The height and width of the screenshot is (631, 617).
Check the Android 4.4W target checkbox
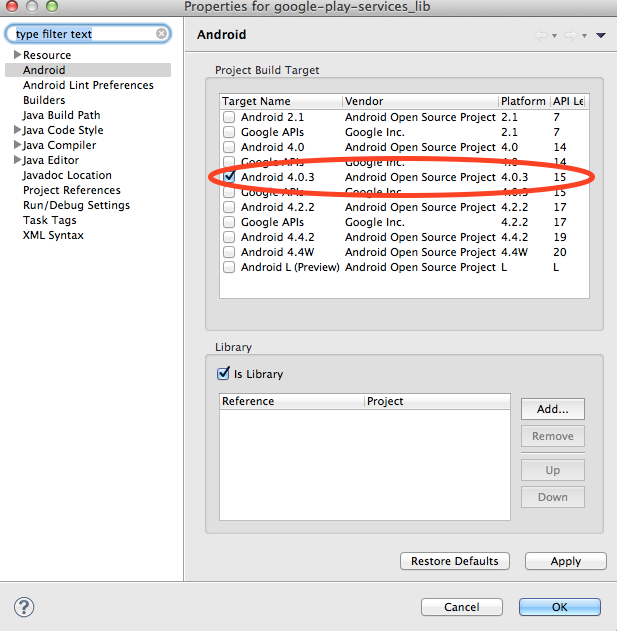[229, 252]
